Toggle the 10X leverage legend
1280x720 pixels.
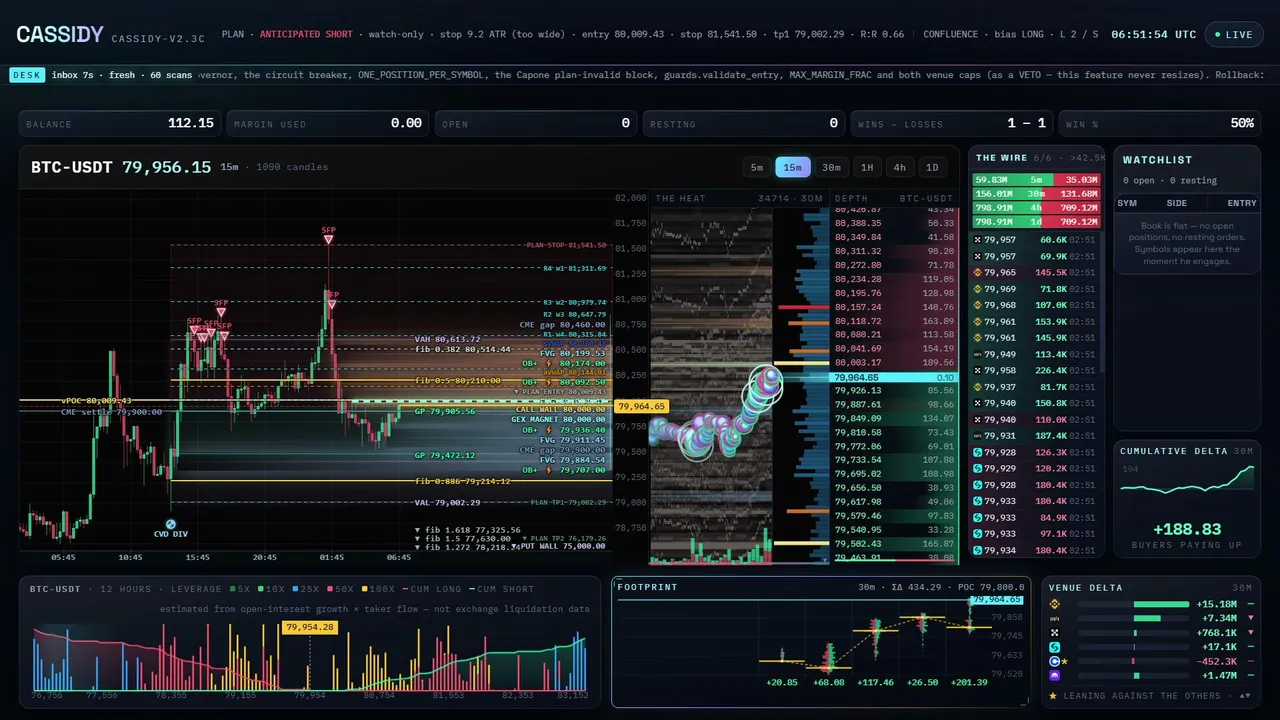pos(271,589)
